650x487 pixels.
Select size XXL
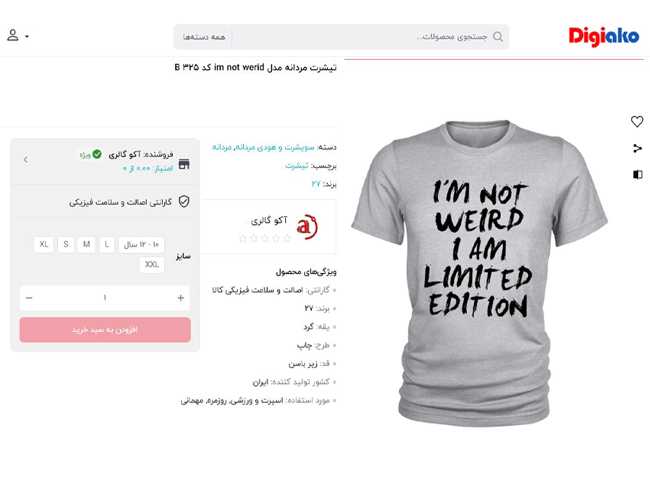point(152,265)
